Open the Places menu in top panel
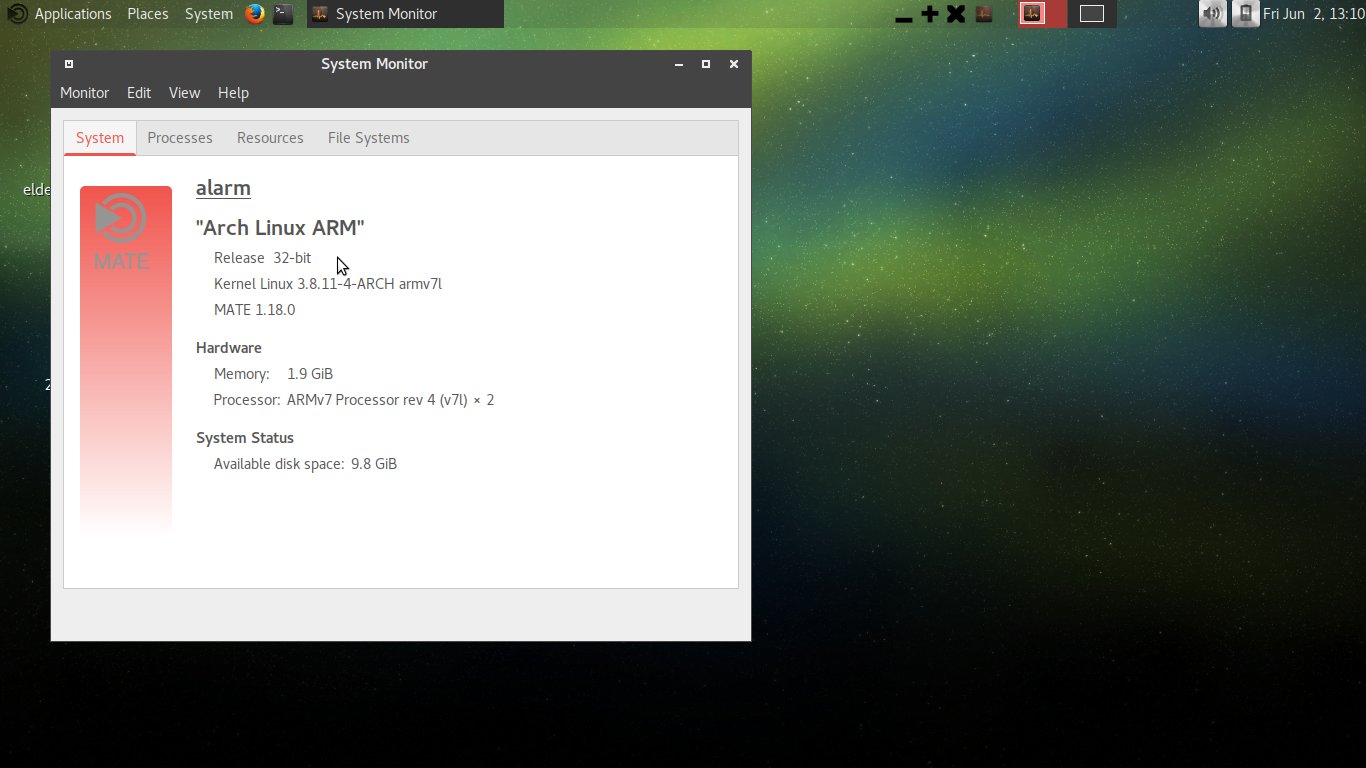 148,14
